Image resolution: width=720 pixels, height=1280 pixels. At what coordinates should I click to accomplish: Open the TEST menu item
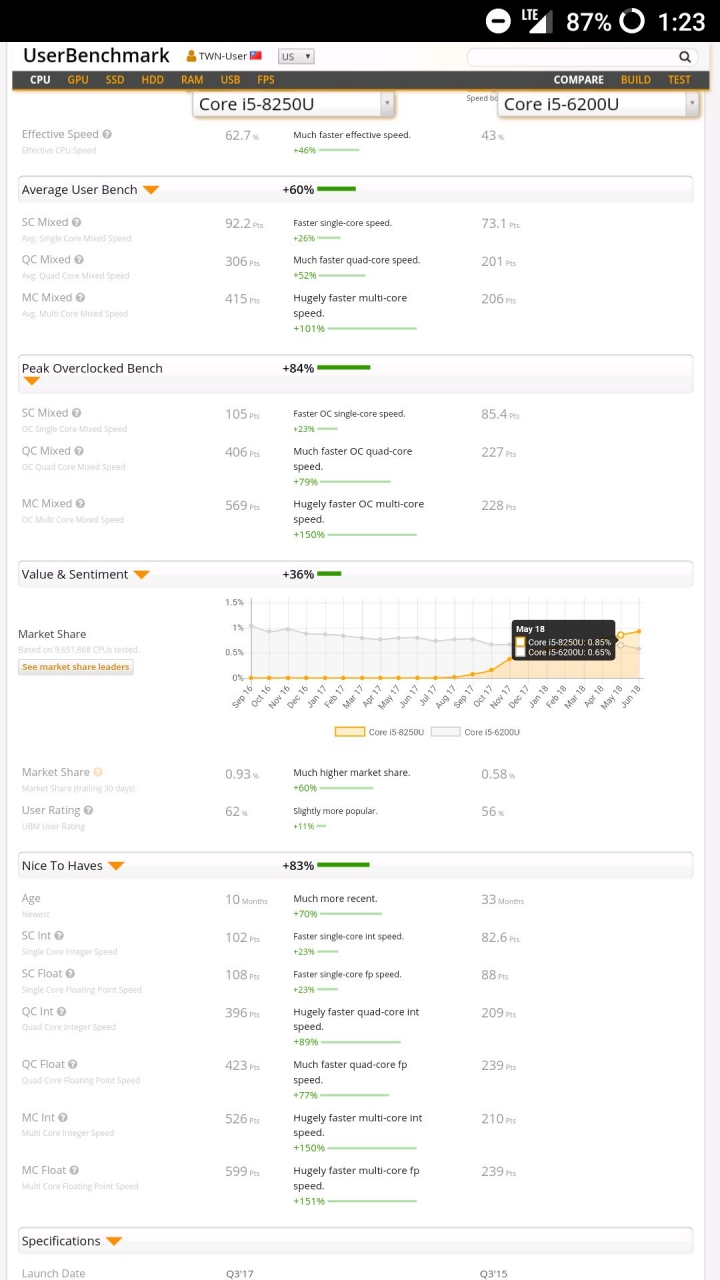679,80
